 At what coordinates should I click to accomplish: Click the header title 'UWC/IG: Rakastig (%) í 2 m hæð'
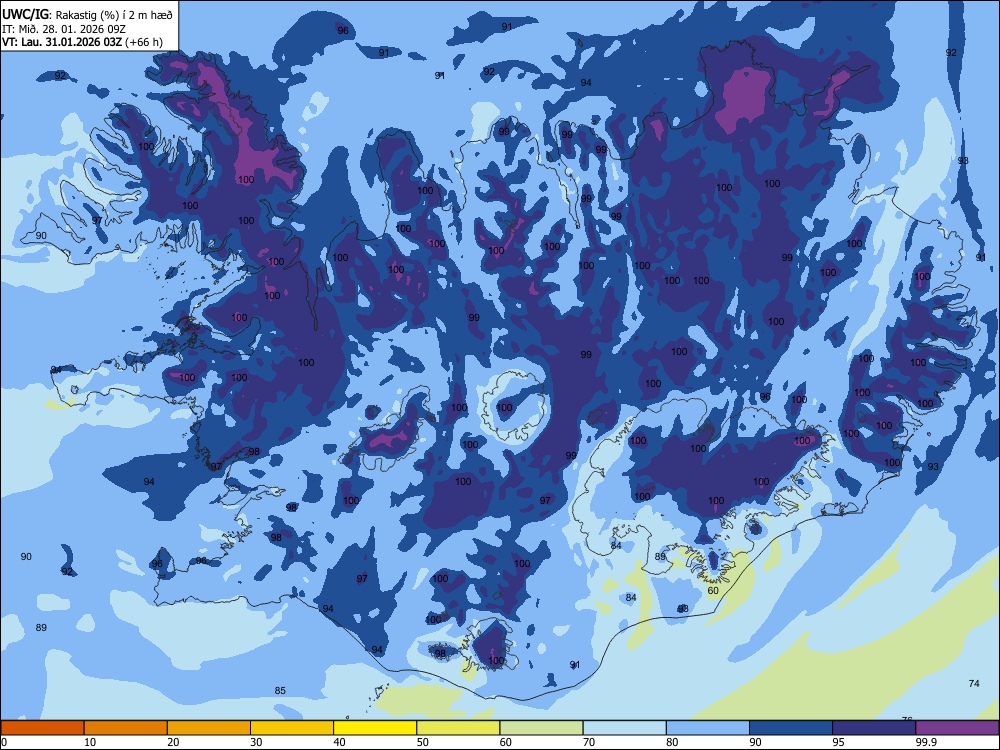coord(87,15)
